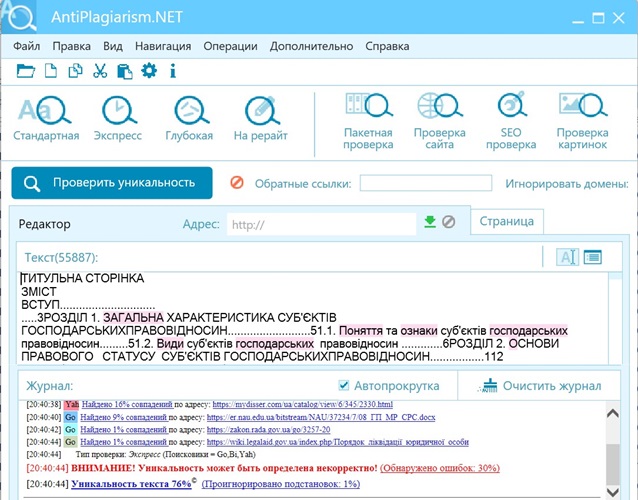The image size is (638, 500).
Task: Switch to the Редактор tab
Action: click(44, 224)
